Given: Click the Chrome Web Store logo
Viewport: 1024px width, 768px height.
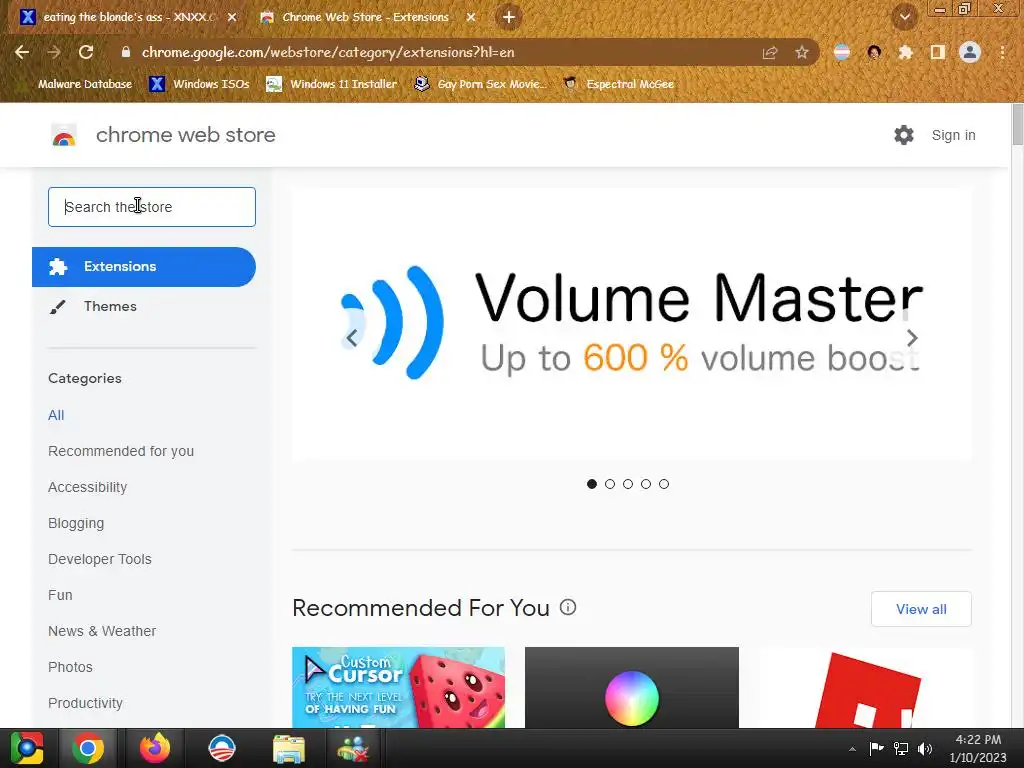Looking at the screenshot, I should 64,135.
